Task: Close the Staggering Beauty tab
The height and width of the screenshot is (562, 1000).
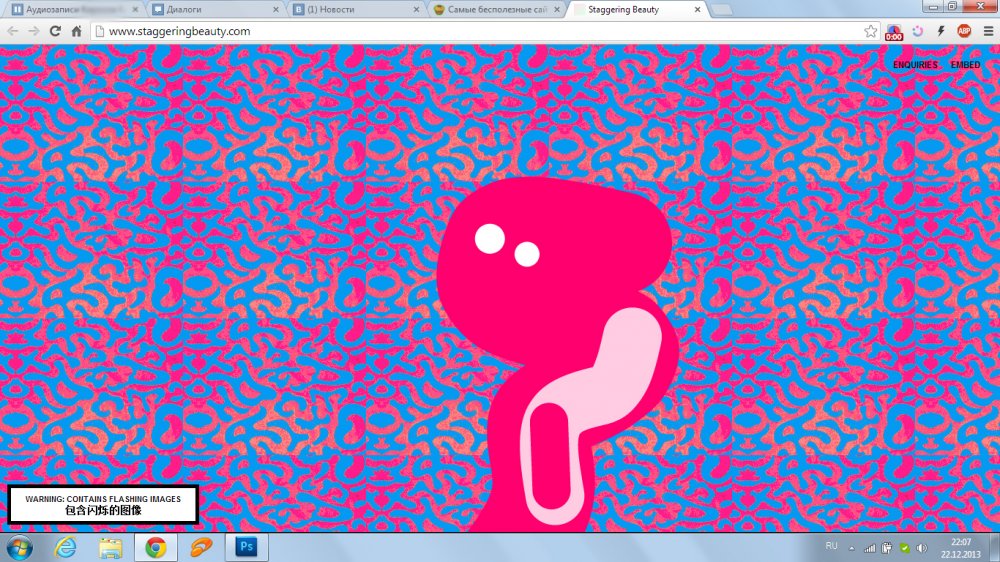Action: [x=700, y=9]
